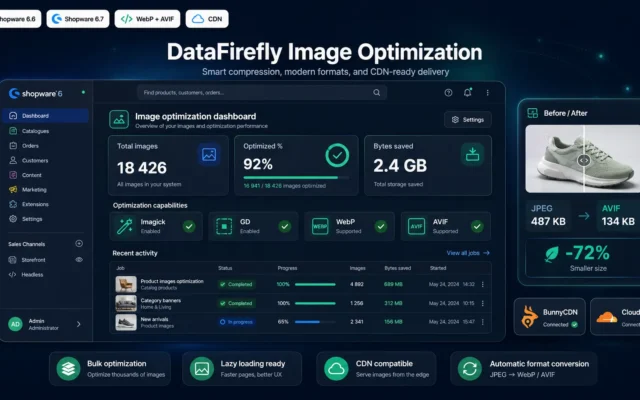Image resolution: width=640 pixels, height=400 pixels.
Task: Open Category banners job thumbnail
Action: point(126,303)
